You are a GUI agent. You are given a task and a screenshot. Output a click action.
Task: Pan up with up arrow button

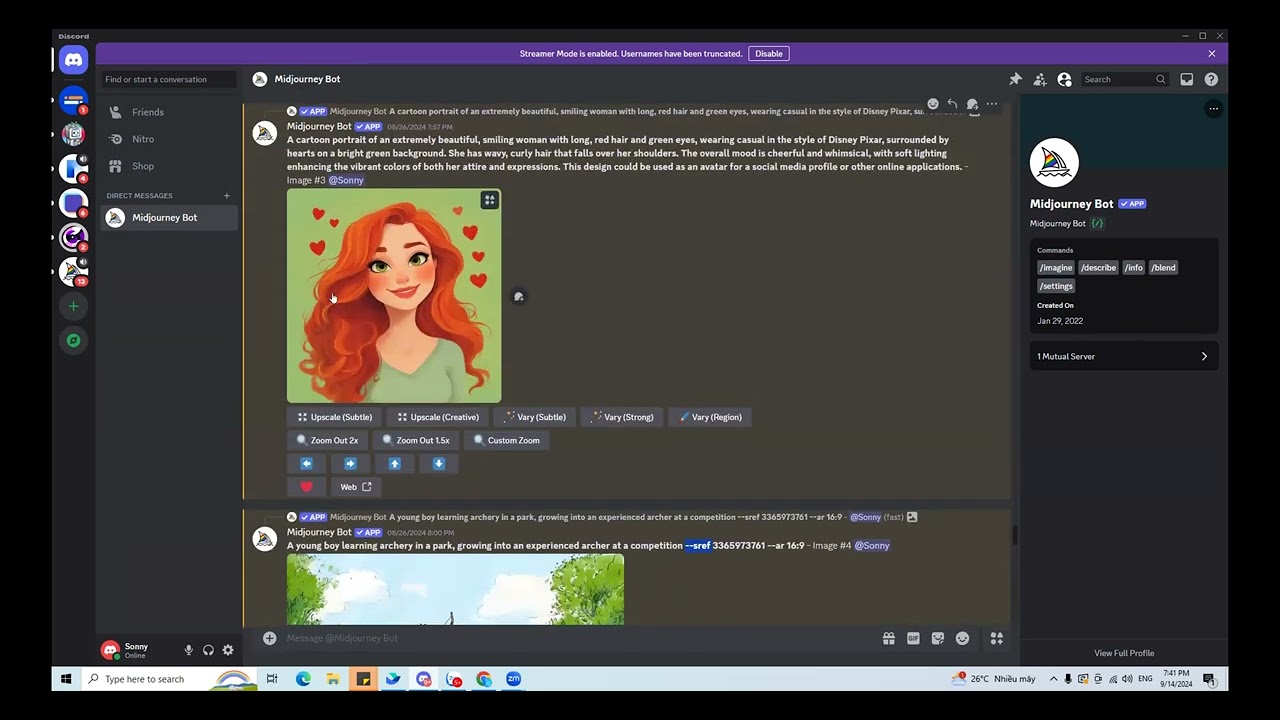(394, 463)
